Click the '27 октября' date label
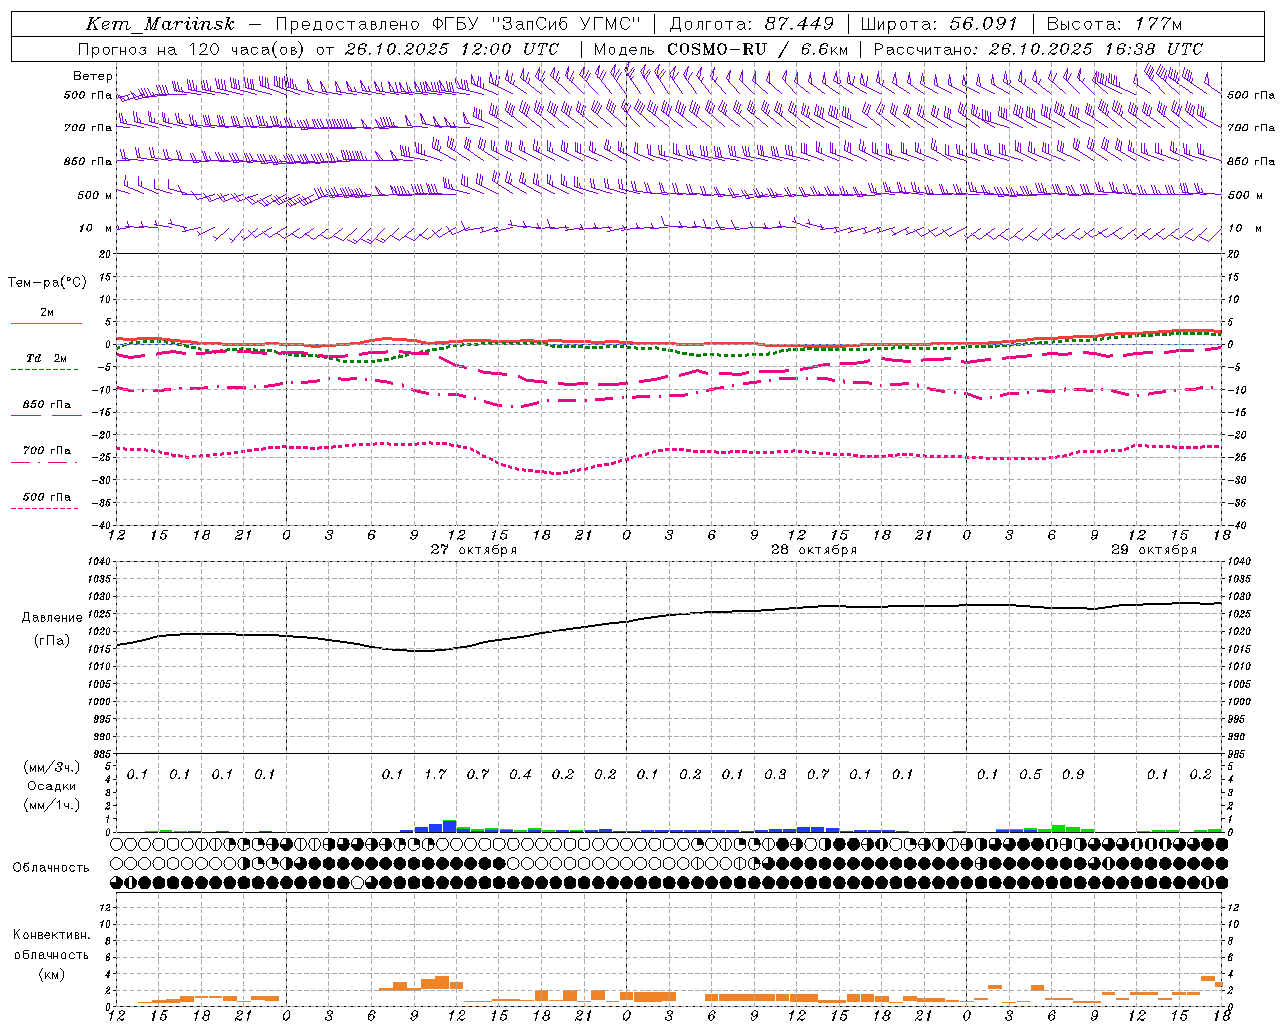The height and width of the screenshot is (1024, 1280). pyautogui.click(x=474, y=550)
